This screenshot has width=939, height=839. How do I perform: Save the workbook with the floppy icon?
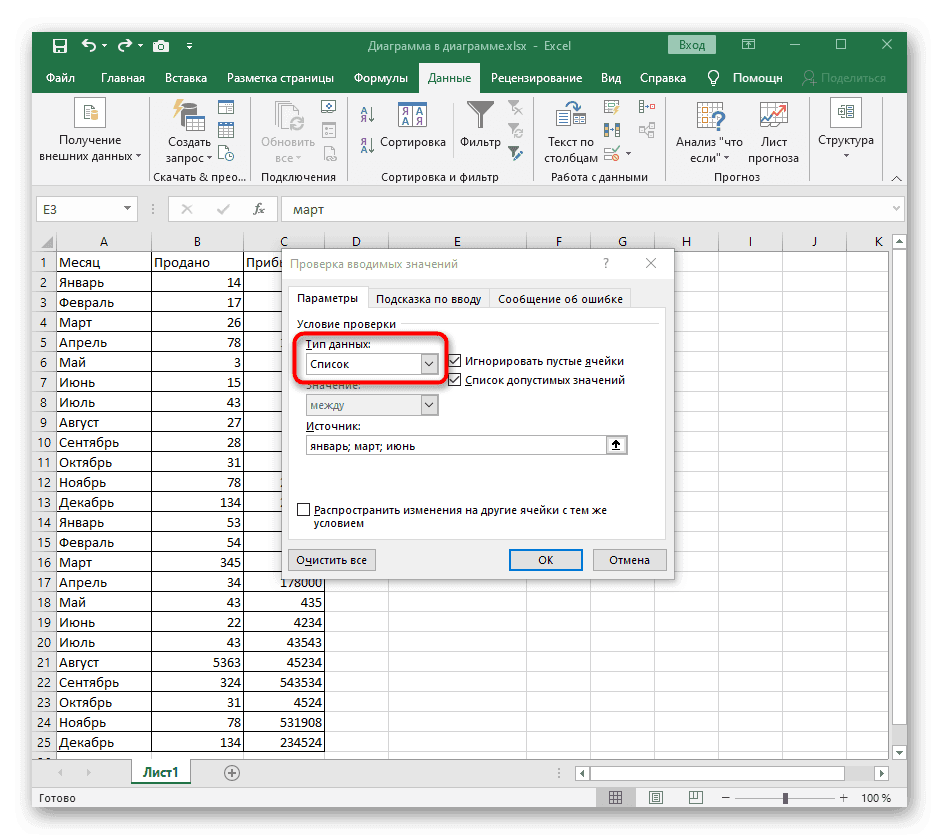60,46
